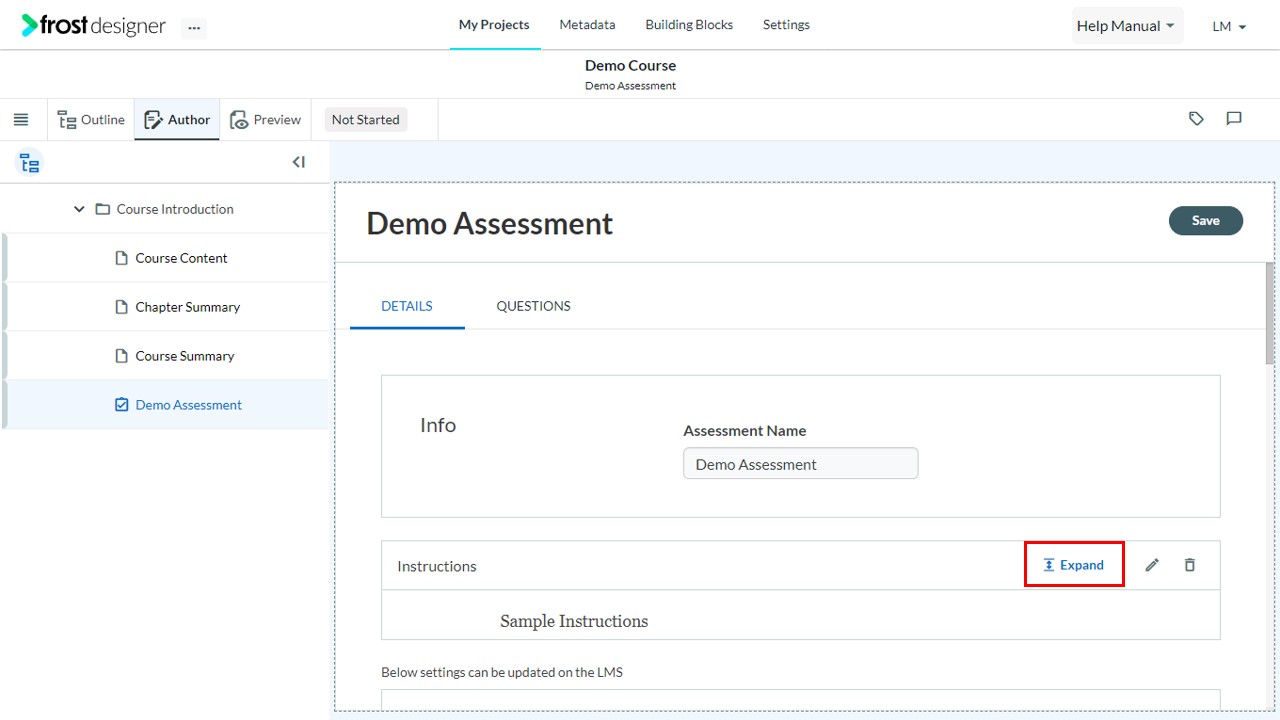Click 'Below settings can be updated on the LMS'

click(502, 672)
